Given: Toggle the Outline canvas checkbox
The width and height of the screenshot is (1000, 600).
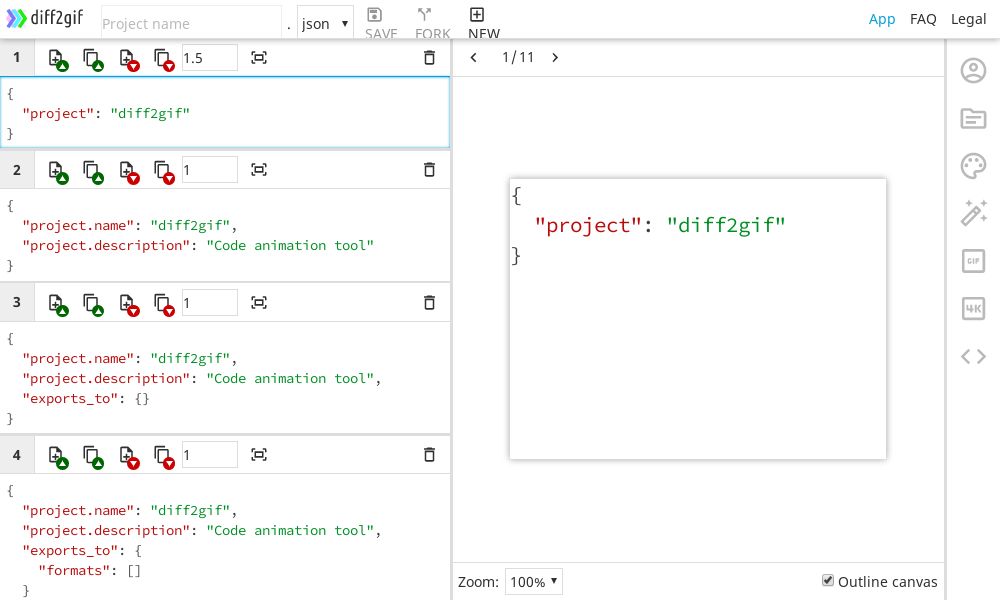Looking at the screenshot, I should pos(828,581).
